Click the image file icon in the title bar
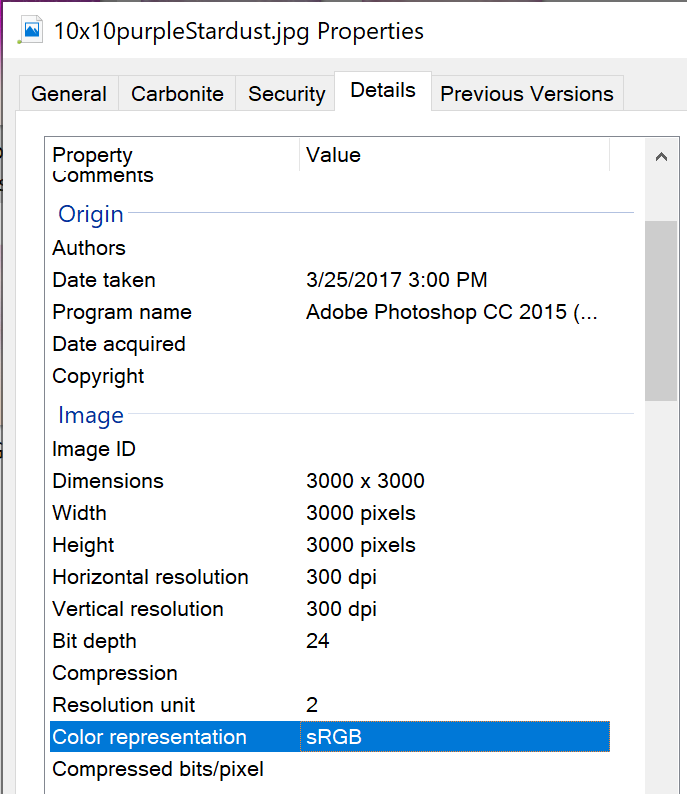This screenshot has width=687, height=794. [x=31, y=30]
